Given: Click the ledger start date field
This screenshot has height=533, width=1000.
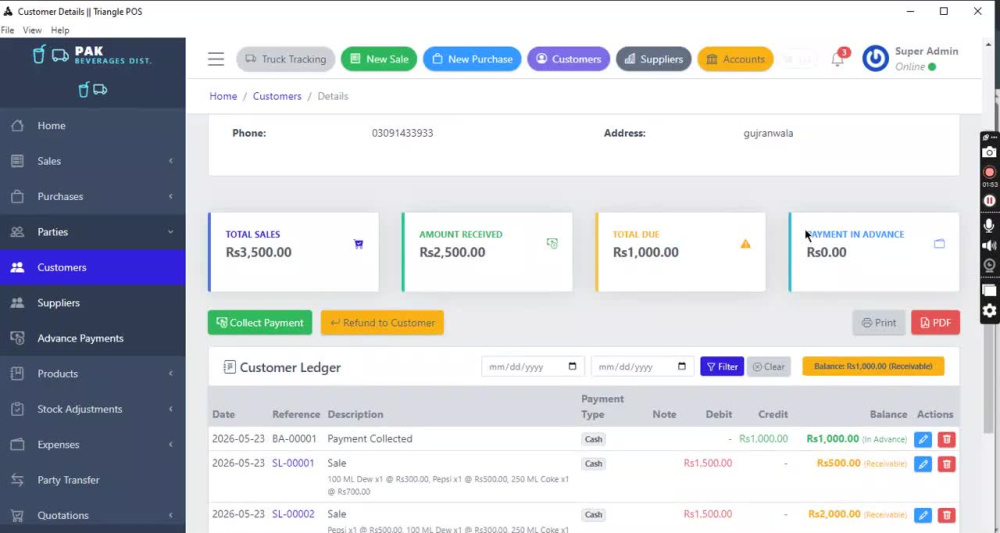Looking at the screenshot, I should (x=533, y=367).
